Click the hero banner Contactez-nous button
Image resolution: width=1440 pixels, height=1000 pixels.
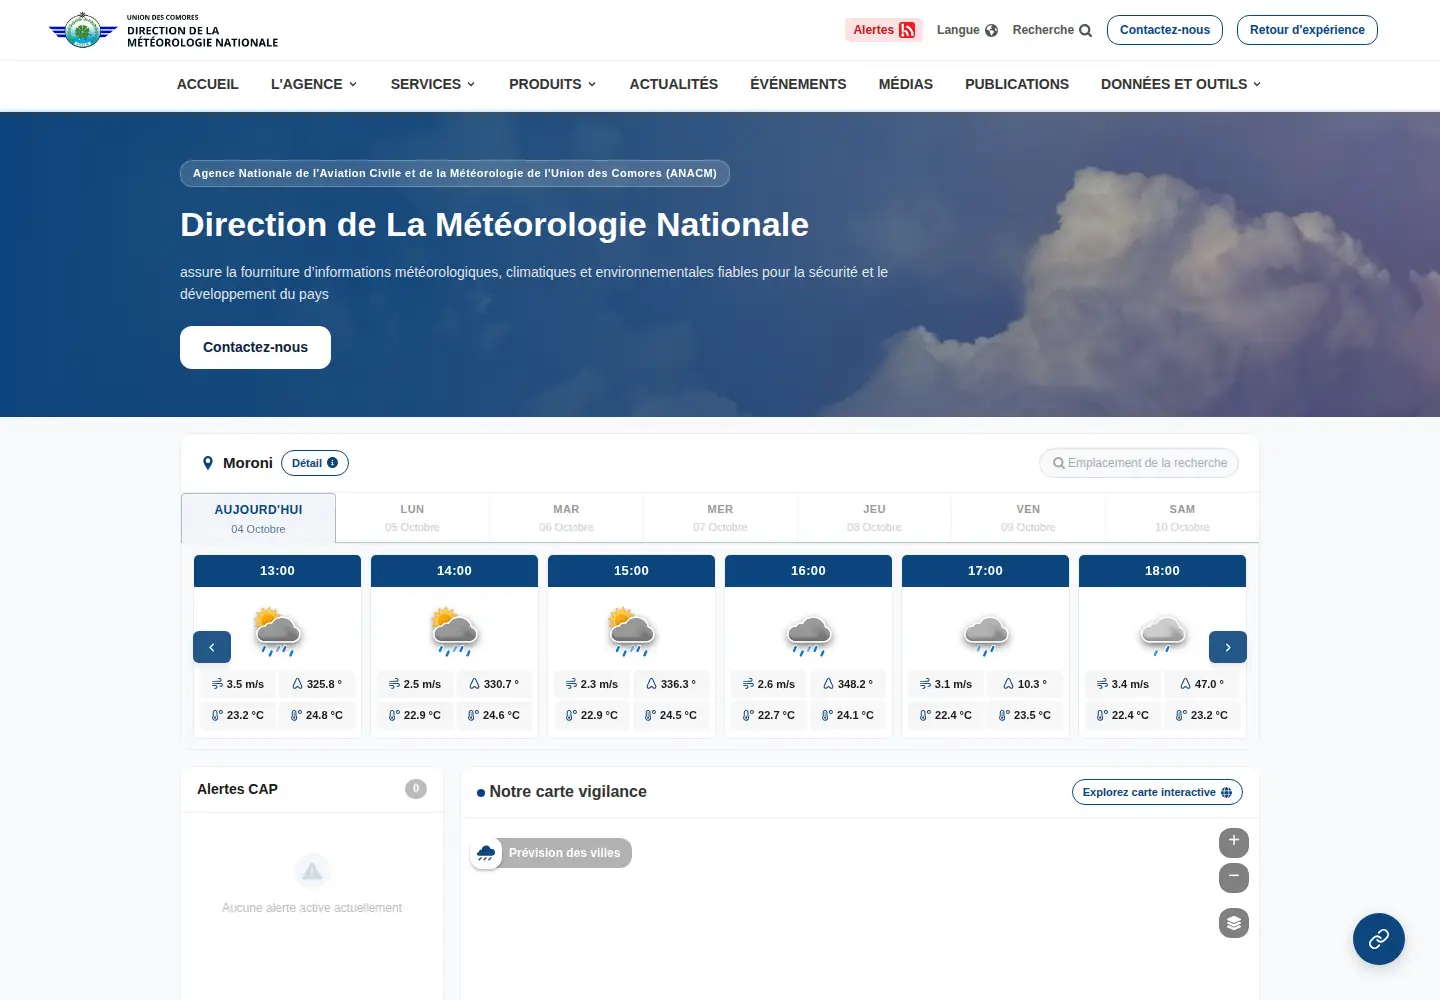pos(255,347)
